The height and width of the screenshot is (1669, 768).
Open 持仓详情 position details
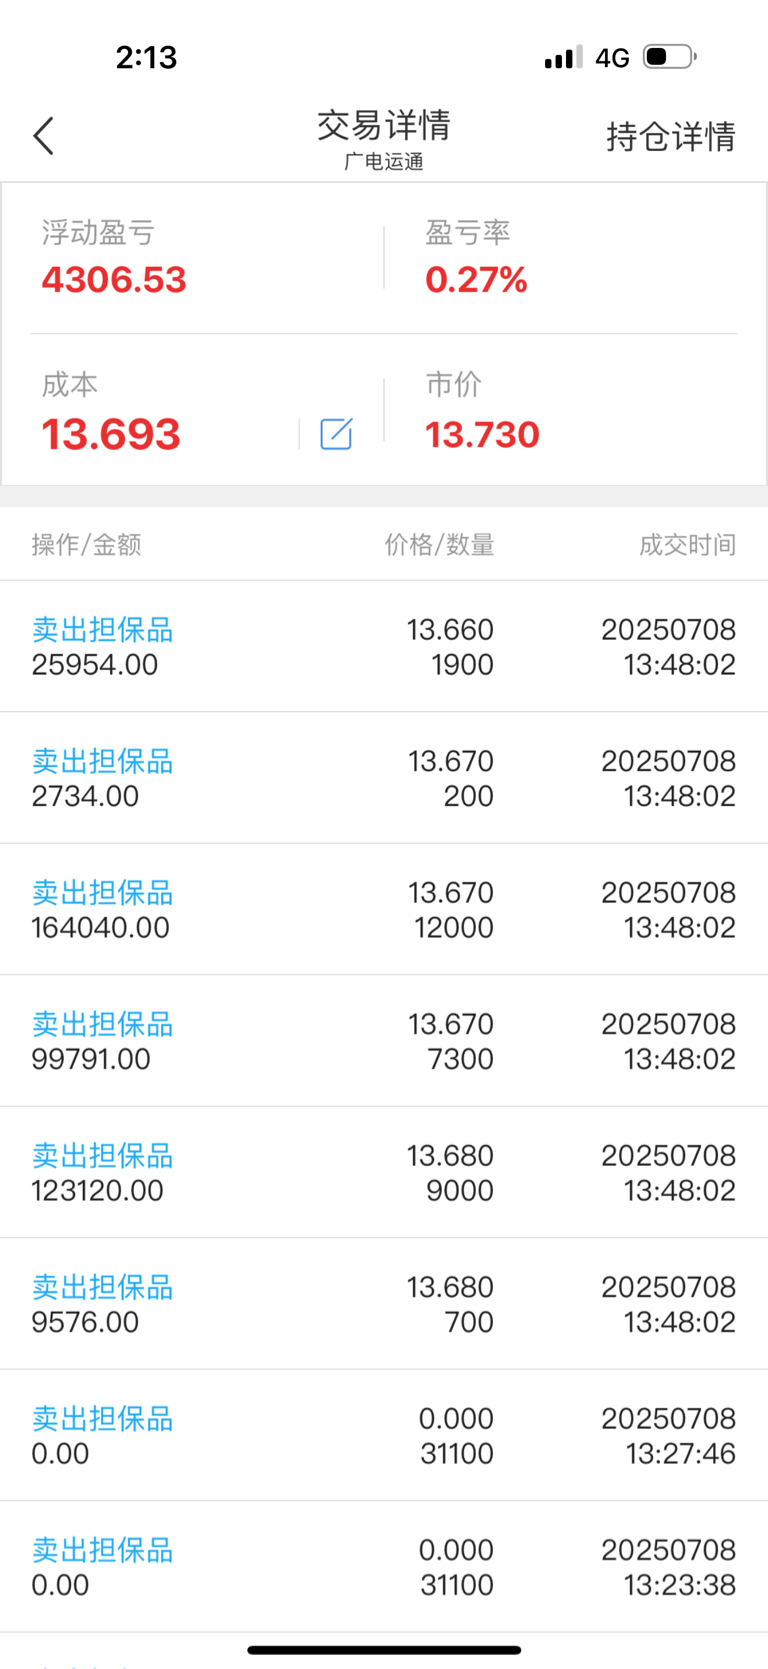(671, 137)
